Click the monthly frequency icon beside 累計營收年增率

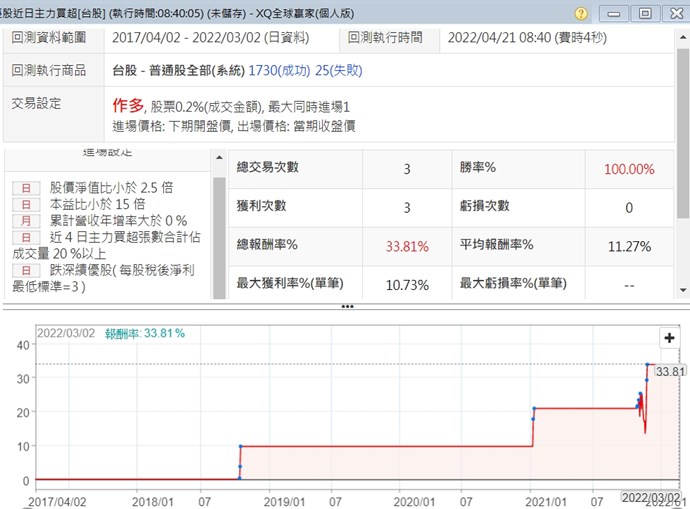tap(25, 220)
